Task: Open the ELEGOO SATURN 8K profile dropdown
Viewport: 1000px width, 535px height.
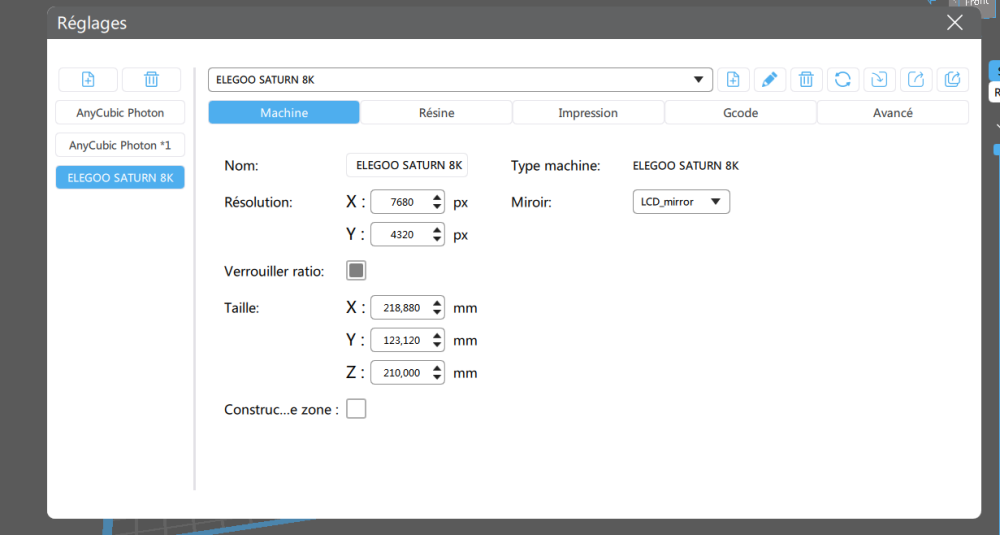Action: (460, 80)
